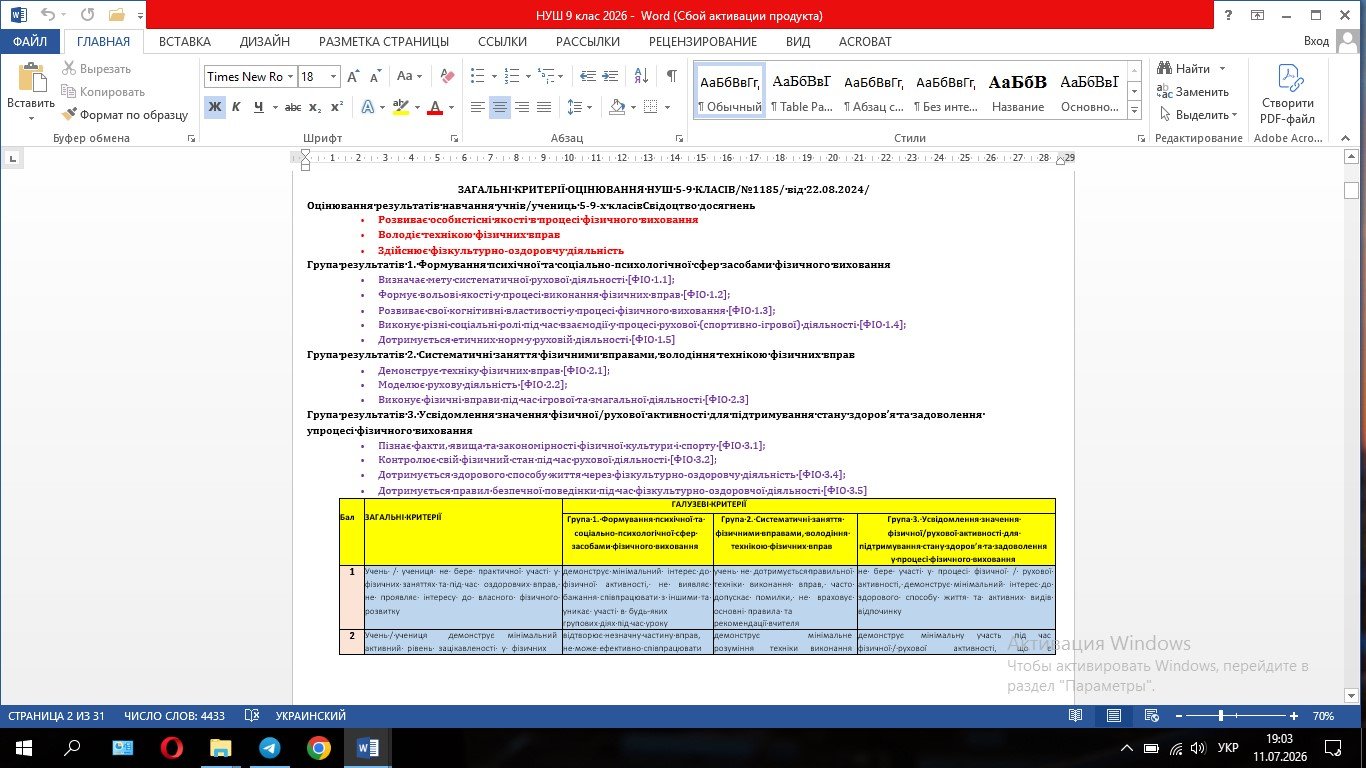
Task: Clear all formatting with the eraser icon
Action: click(x=447, y=76)
